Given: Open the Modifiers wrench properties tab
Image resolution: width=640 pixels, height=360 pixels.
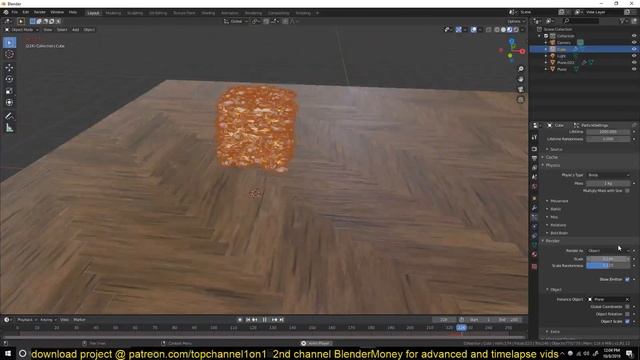Looking at the screenshot, I should coord(534,208).
